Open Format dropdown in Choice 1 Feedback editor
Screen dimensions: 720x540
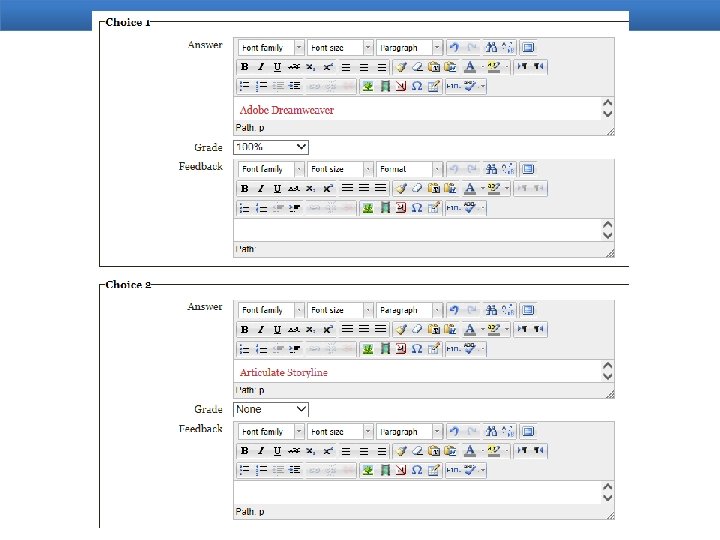(409, 169)
